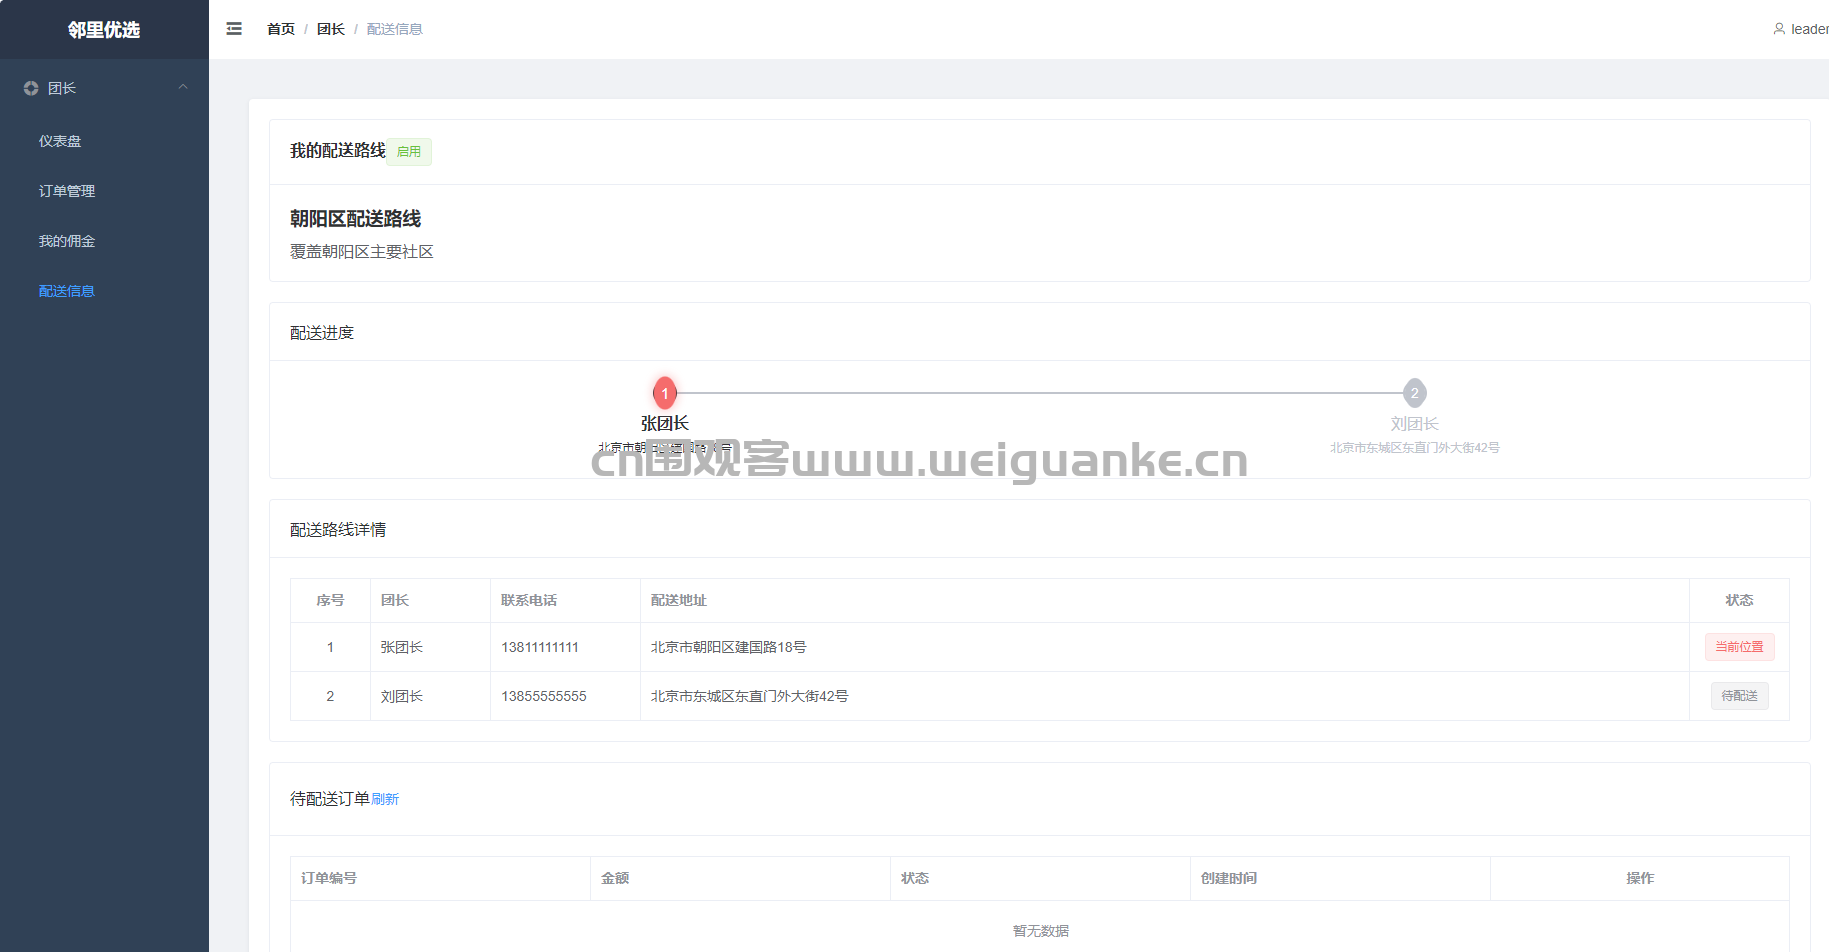1829x952 pixels.
Task: Click the 团长 breadcrumb item
Action: click(331, 29)
